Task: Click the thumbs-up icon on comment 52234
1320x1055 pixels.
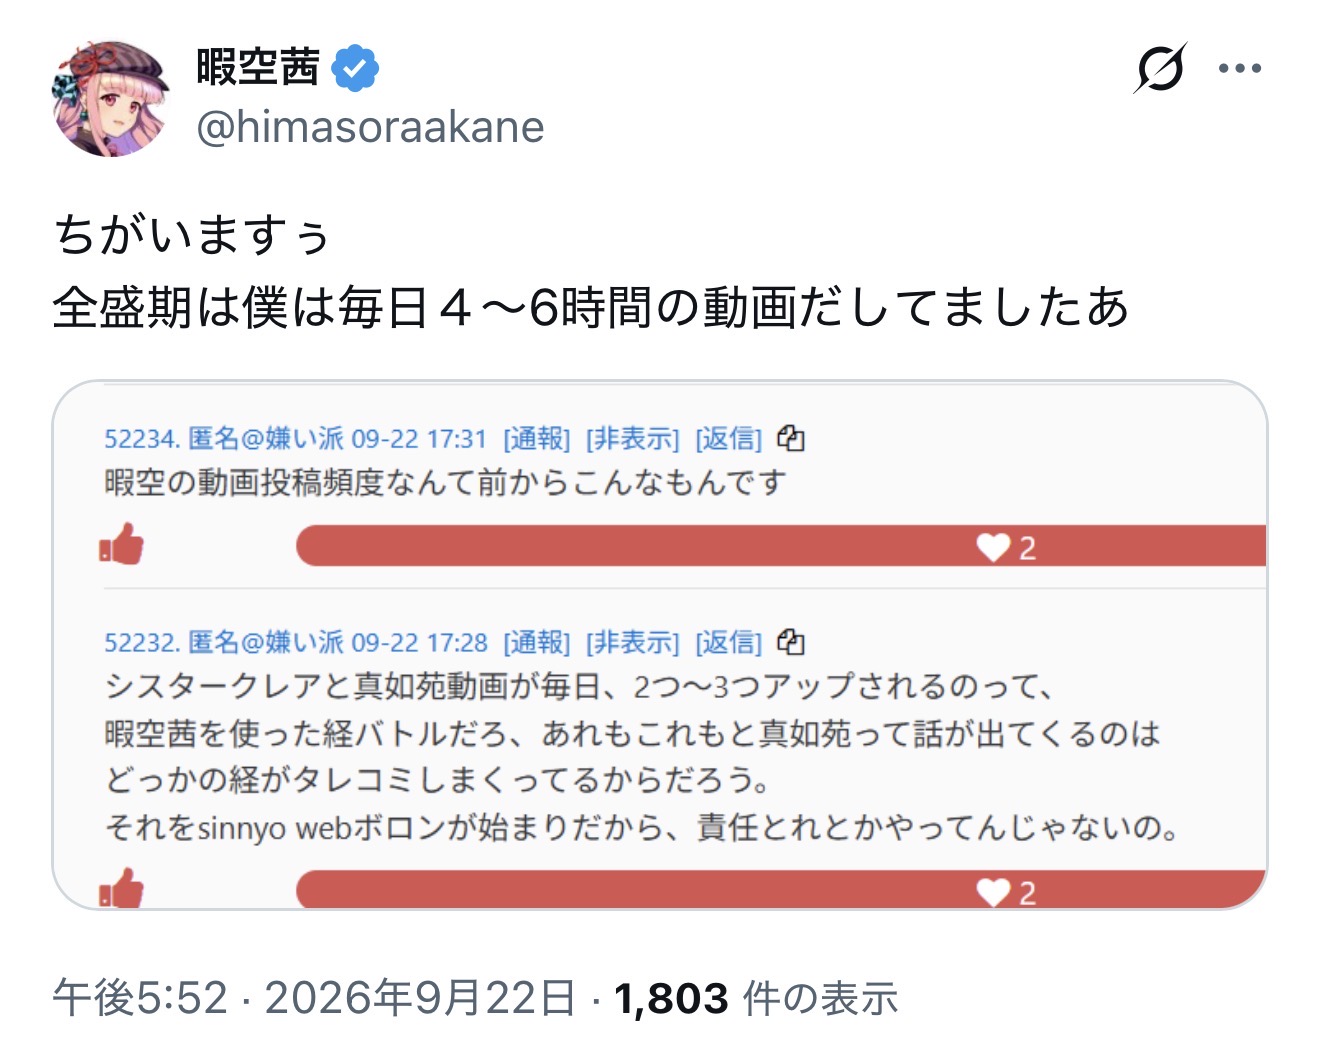Action: coord(121,545)
